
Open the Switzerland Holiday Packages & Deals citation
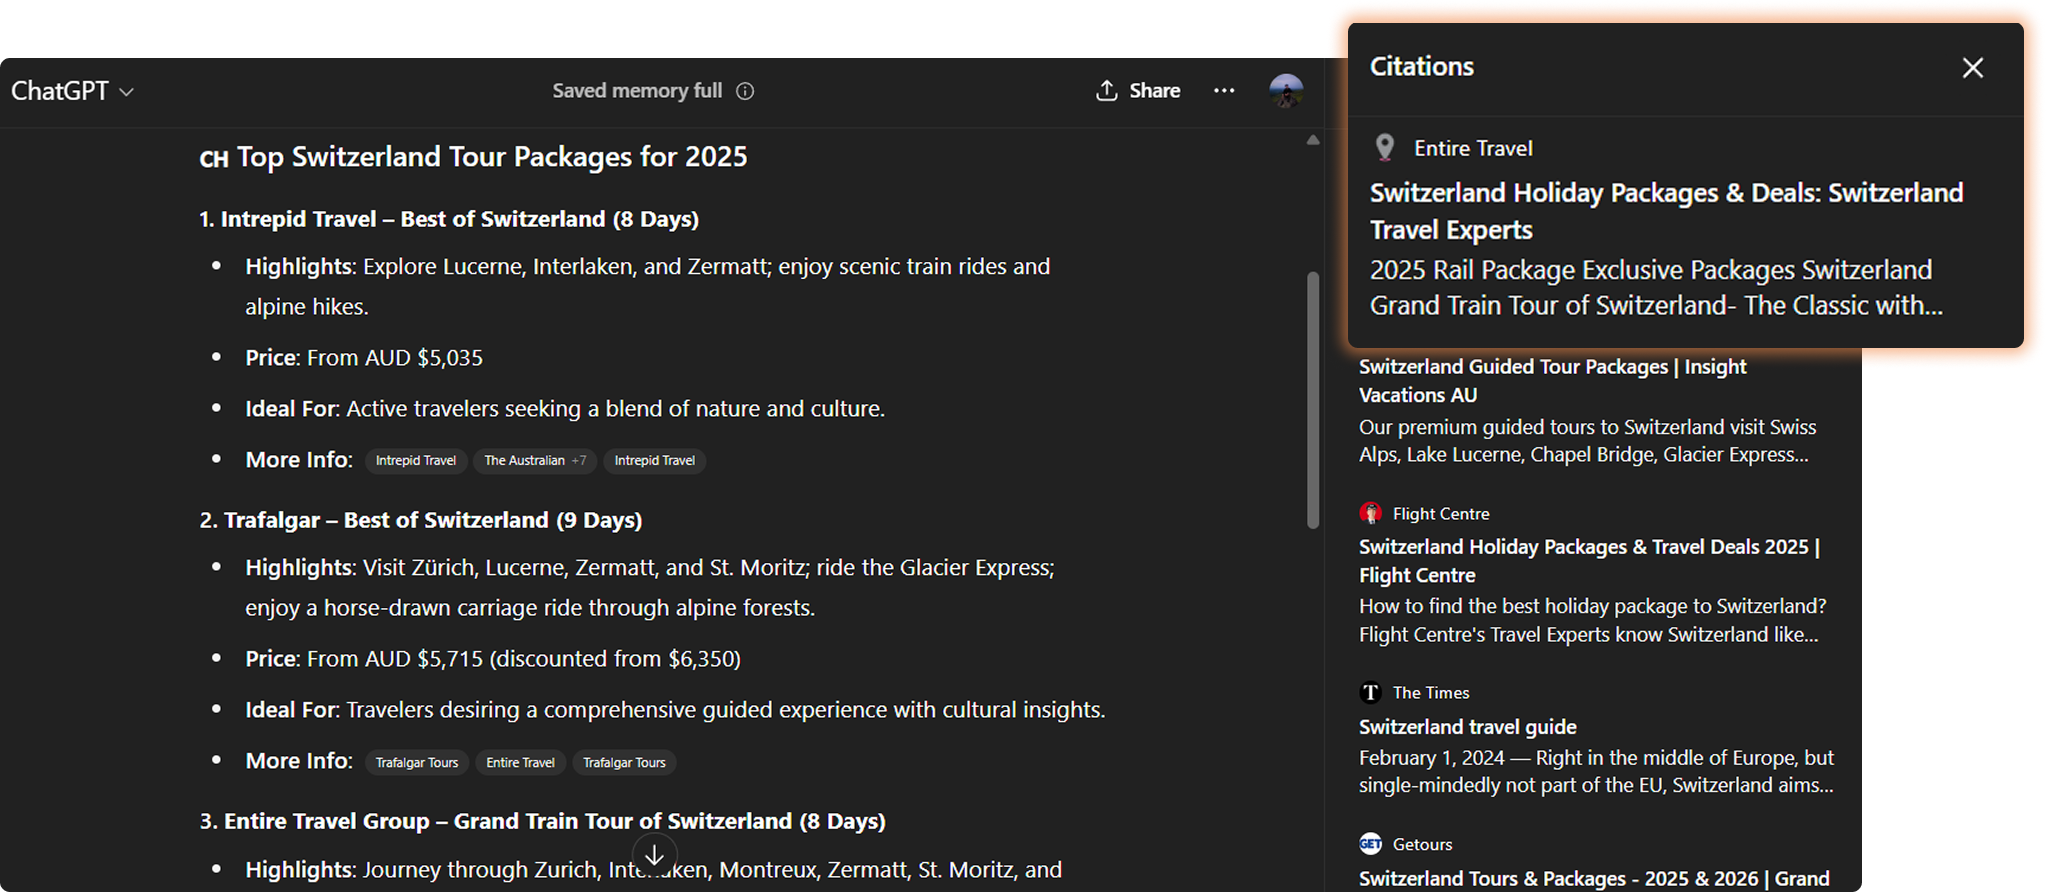click(x=1666, y=211)
